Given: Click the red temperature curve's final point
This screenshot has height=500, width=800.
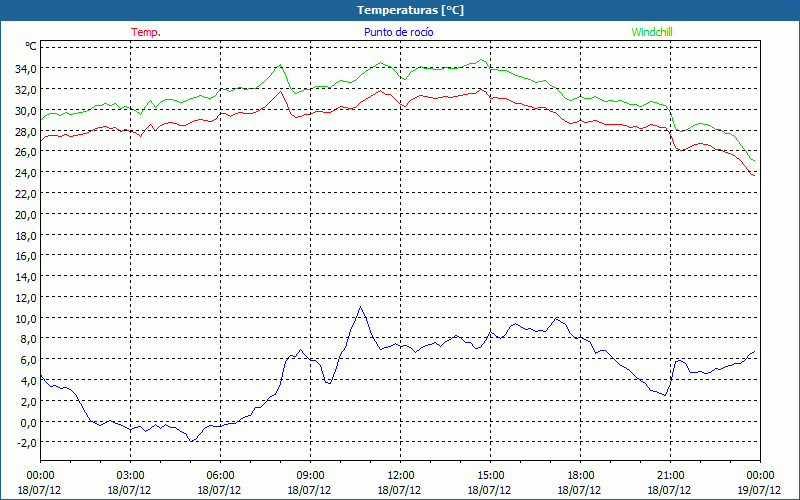Looking at the screenshot, I should click(x=755, y=176).
